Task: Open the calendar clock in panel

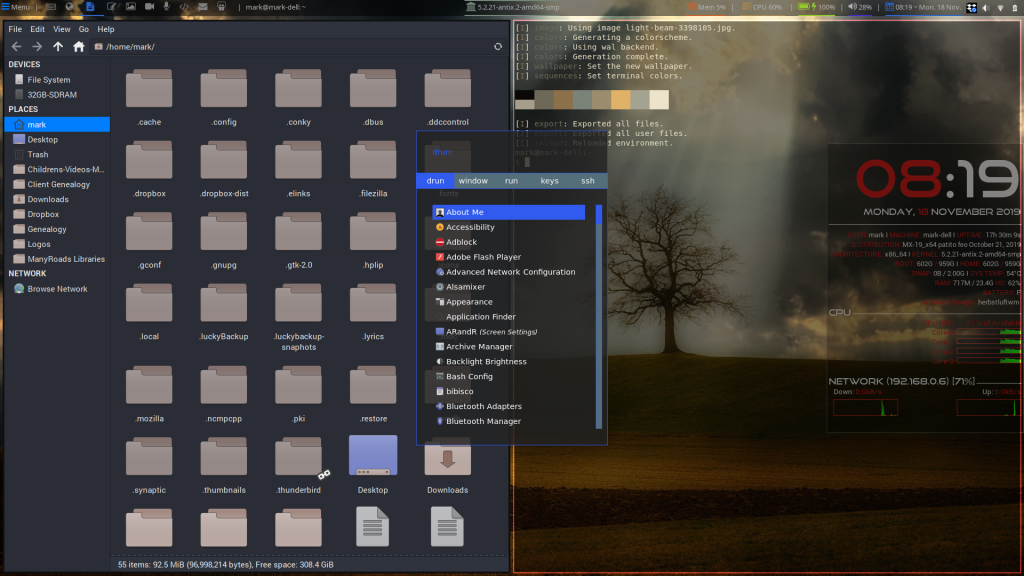Action: pyautogui.click(x=922, y=7)
